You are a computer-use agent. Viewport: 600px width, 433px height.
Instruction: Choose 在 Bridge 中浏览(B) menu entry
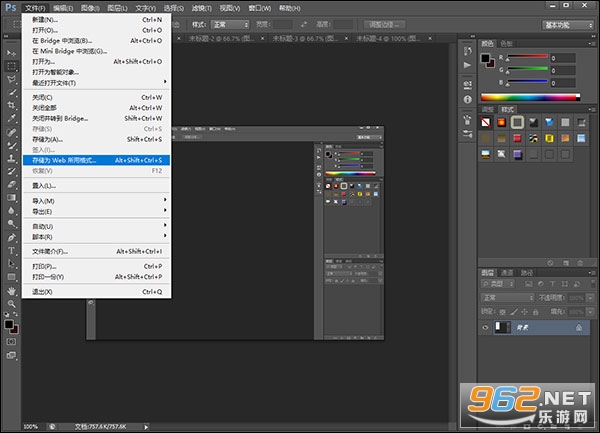point(96,41)
